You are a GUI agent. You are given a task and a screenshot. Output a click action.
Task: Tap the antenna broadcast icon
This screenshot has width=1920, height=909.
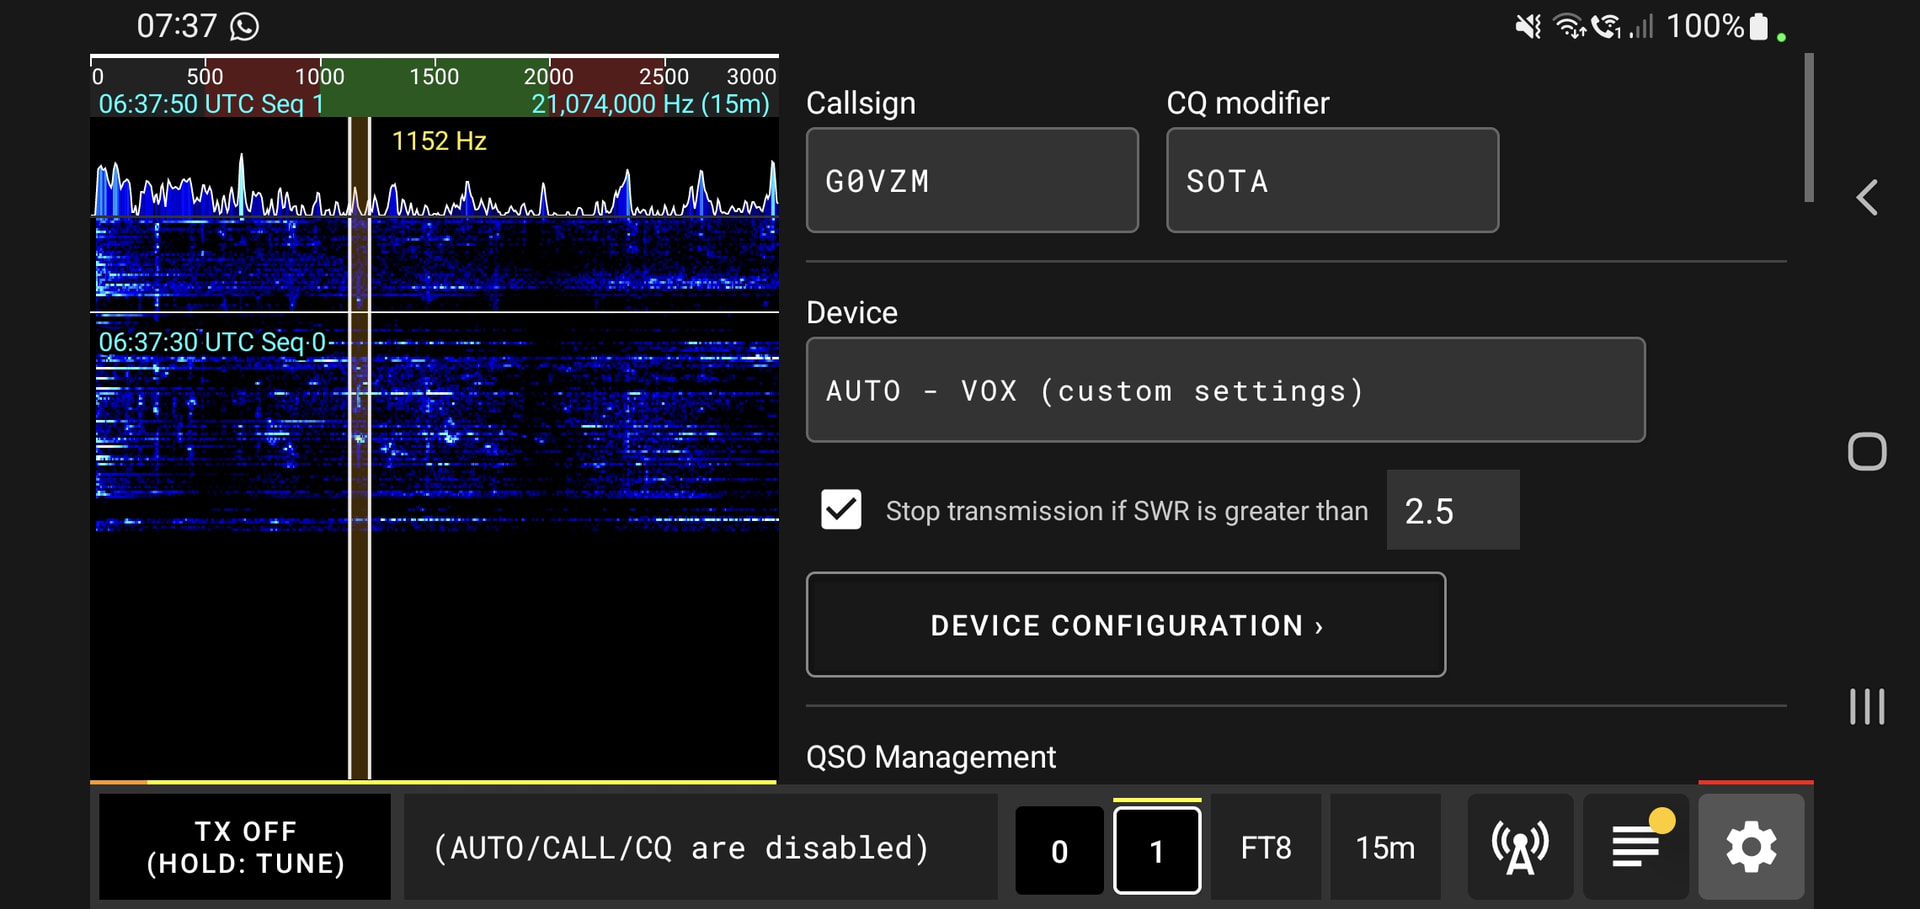click(1520, 847)
